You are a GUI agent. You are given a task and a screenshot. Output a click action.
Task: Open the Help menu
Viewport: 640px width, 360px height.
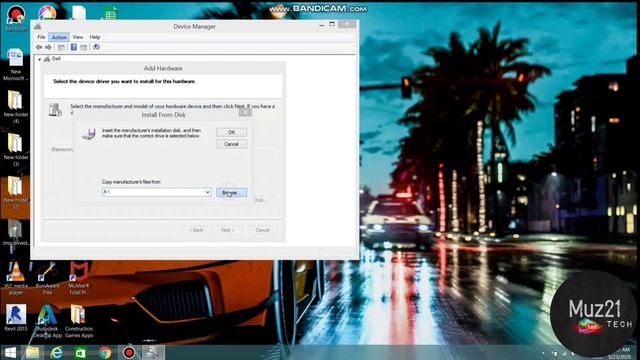point(95,37)
